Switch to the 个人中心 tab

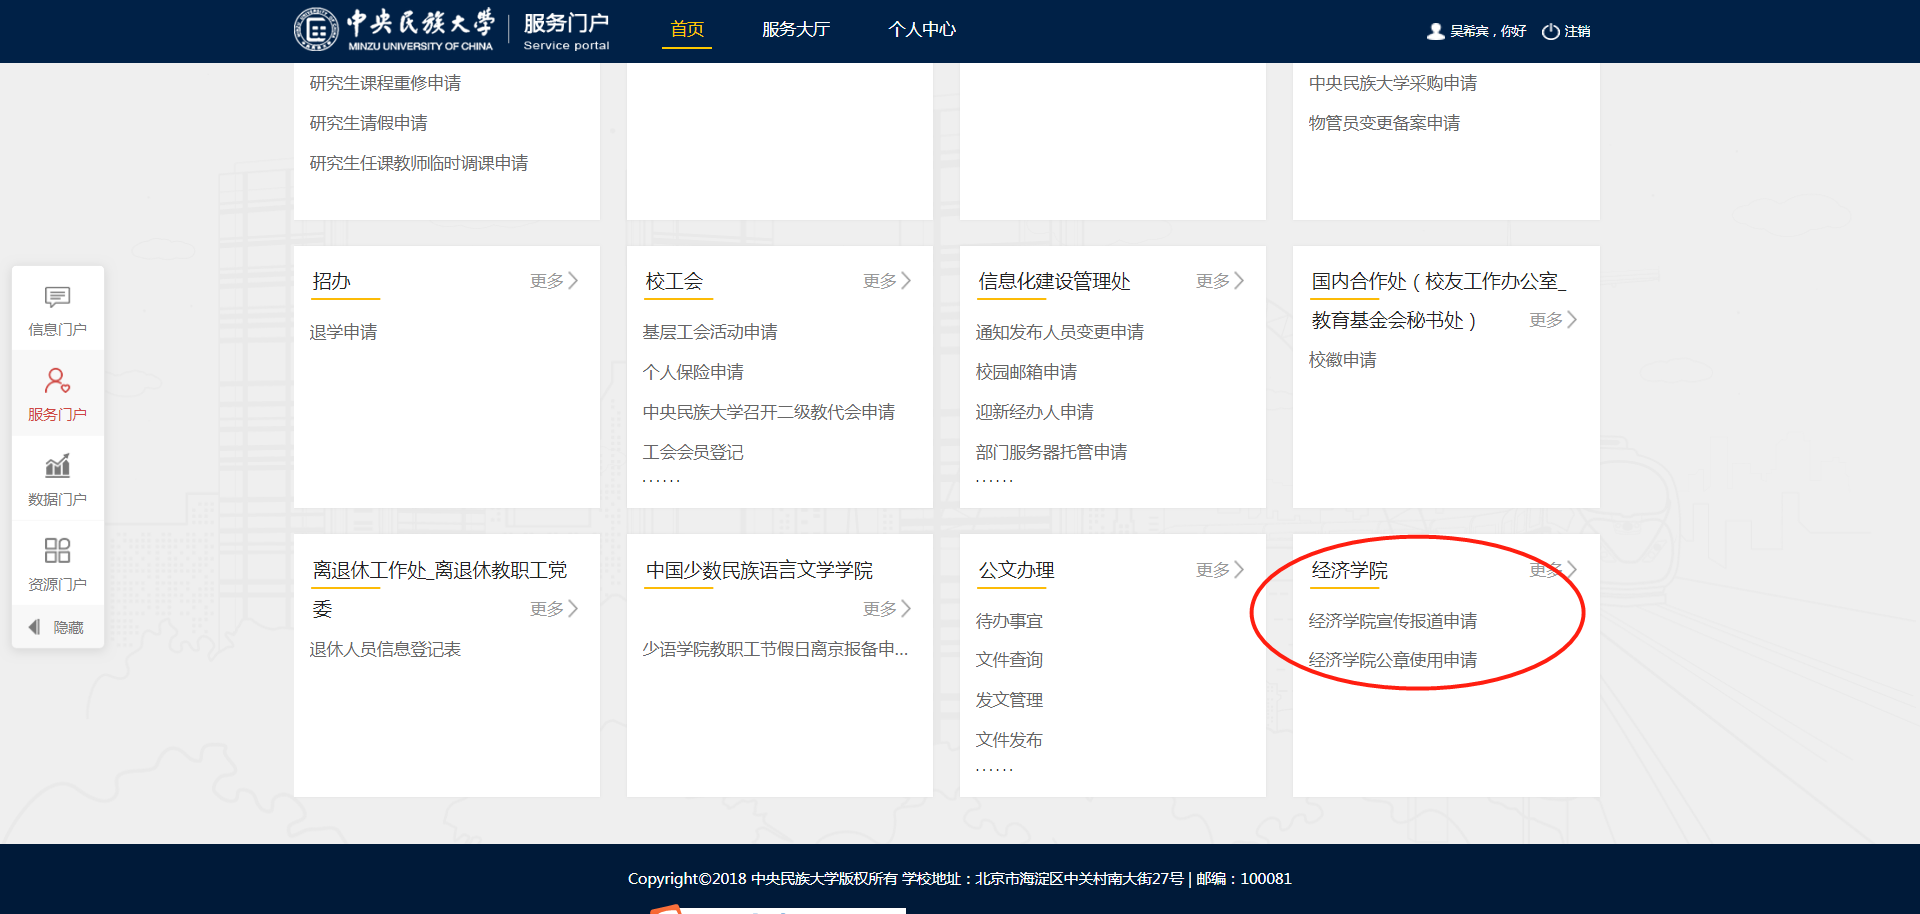coord(922,30)
